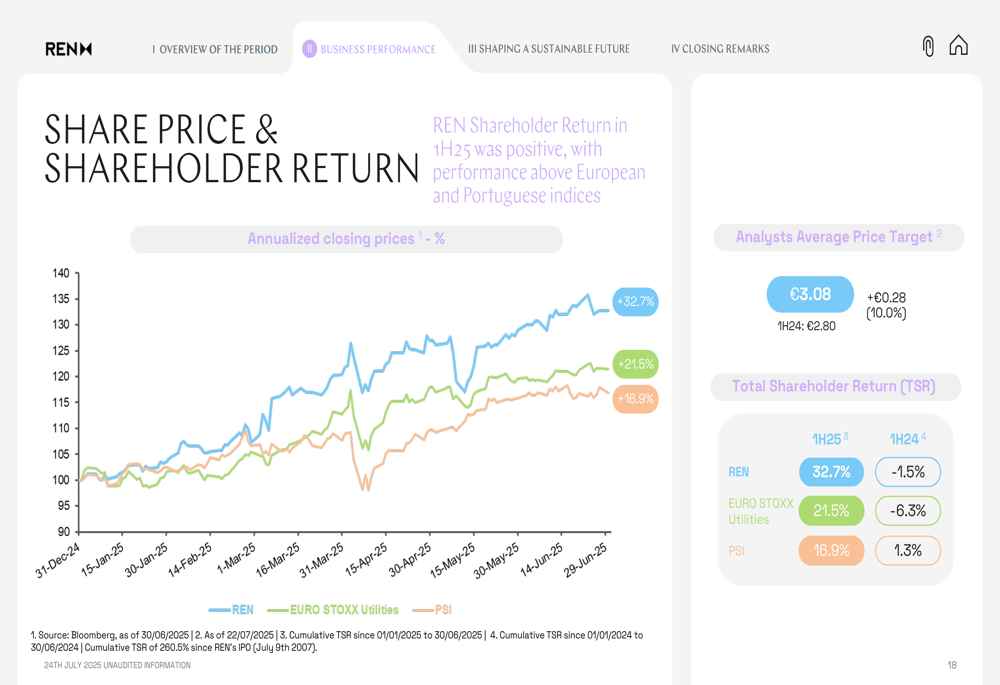This screenshot has width=1000, height=685.
Task: Select EURO STOXX 1H25 TSR value 21.5%
Action: (x=831, y=511)
